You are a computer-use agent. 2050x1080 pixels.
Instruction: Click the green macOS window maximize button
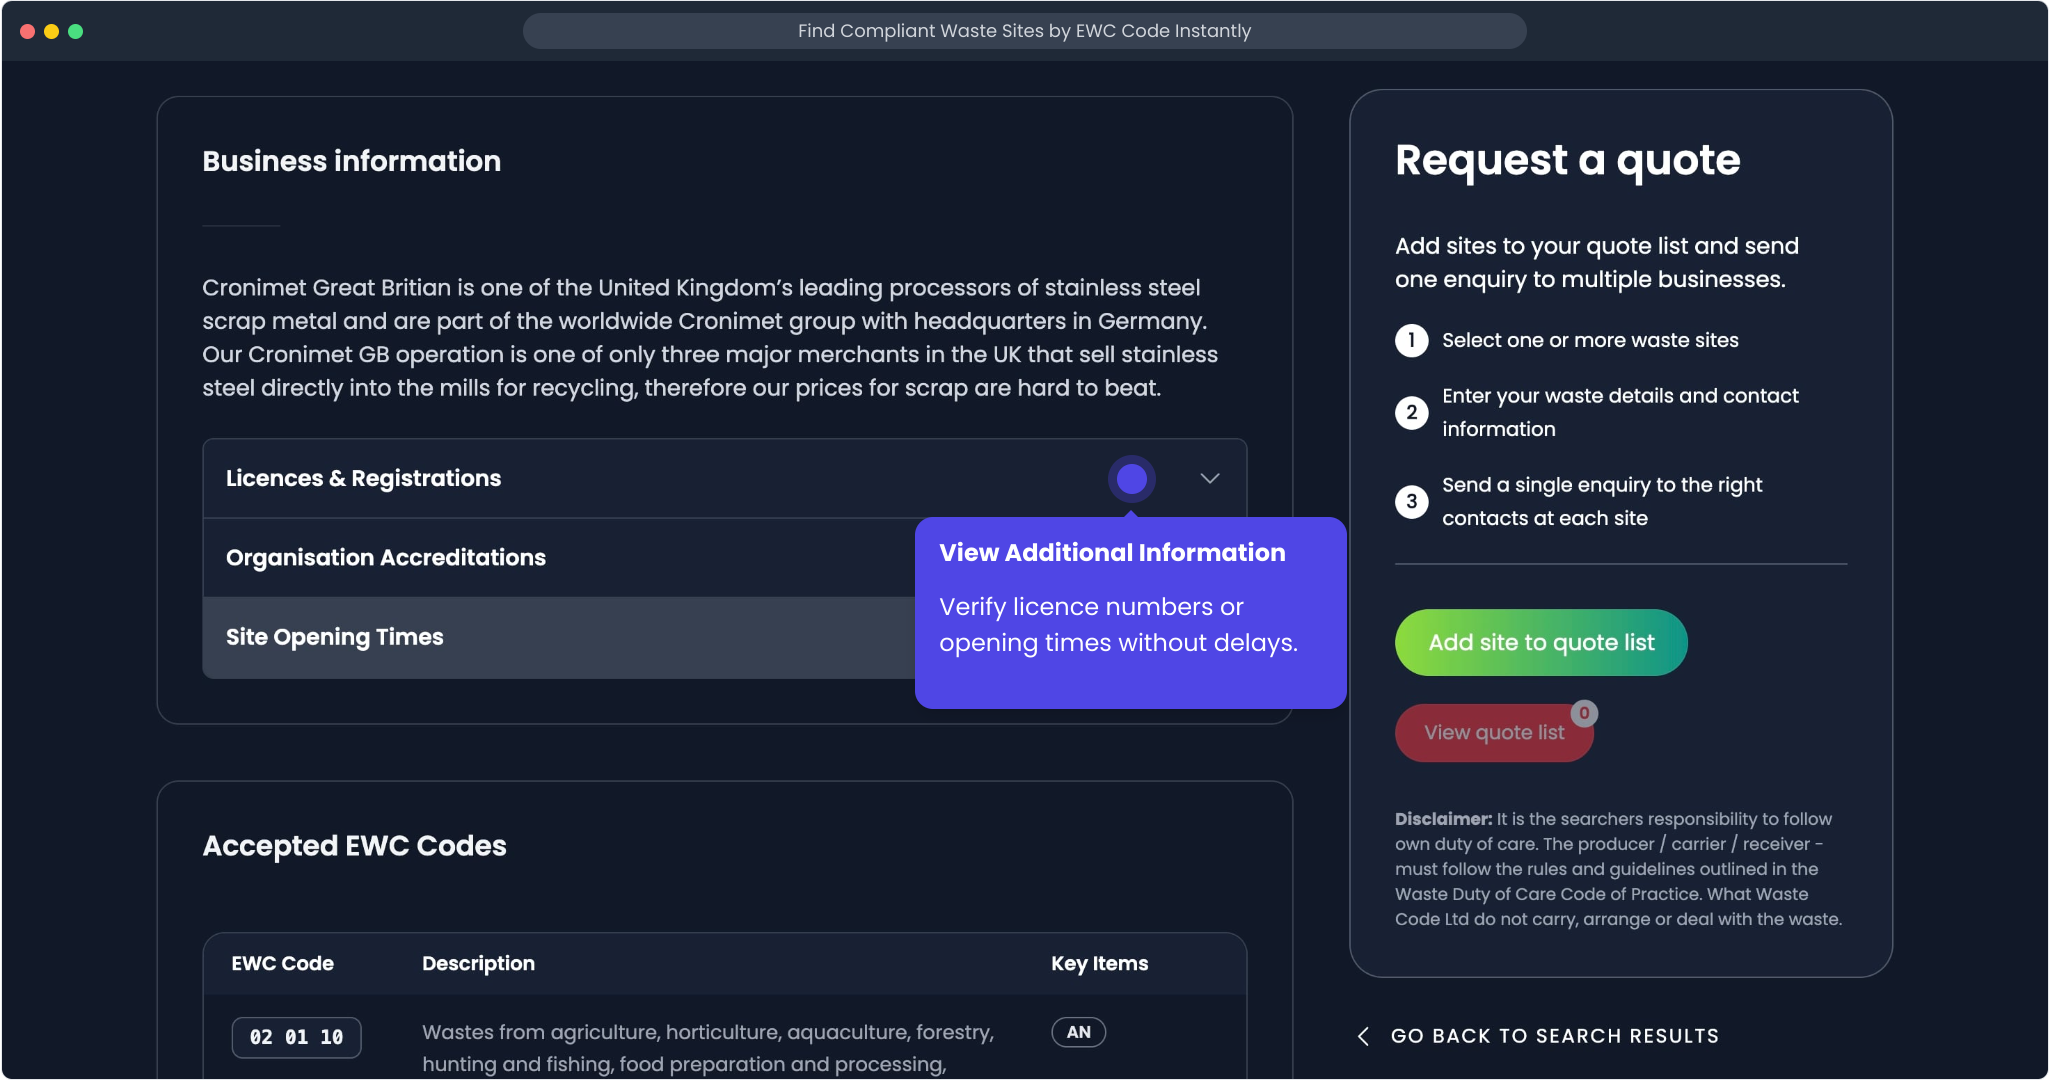pos(76,31)
